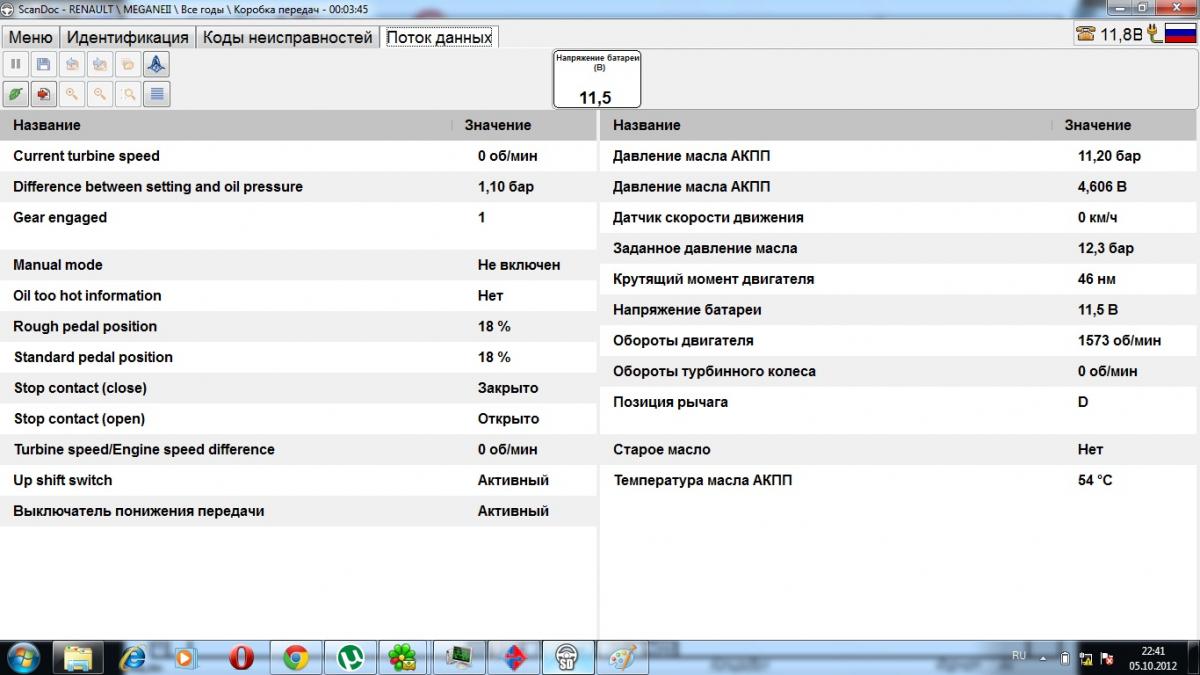Select the Manual mode row

tap(299, 265)
